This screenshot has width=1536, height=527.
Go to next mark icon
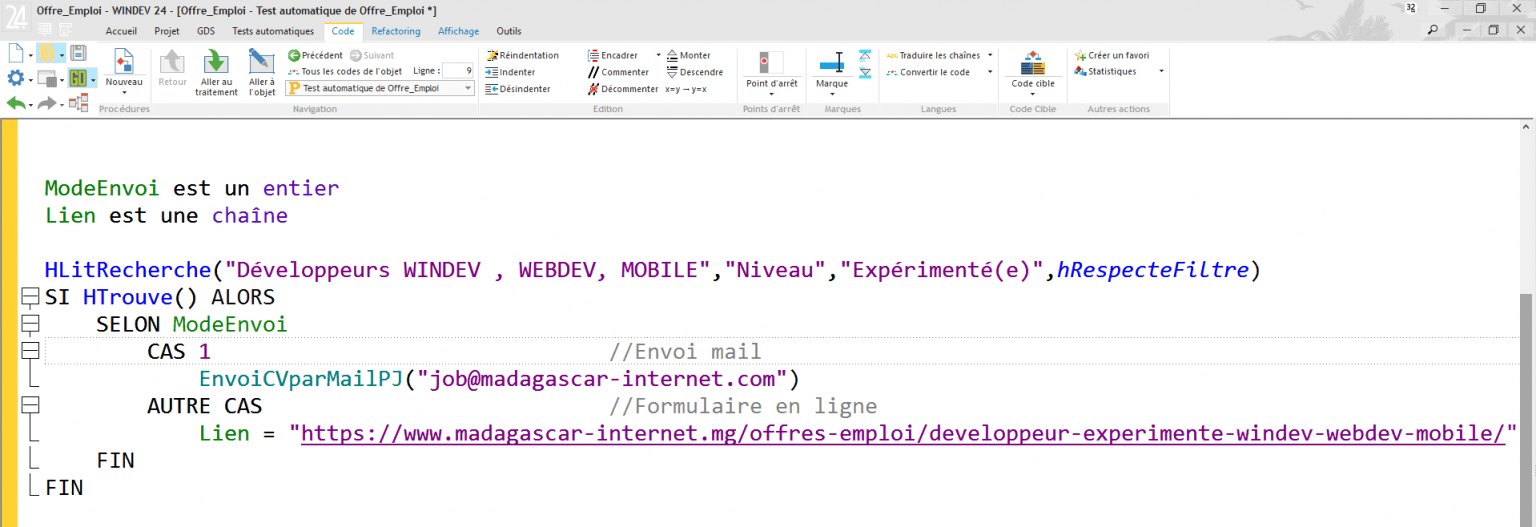(865, 72)
